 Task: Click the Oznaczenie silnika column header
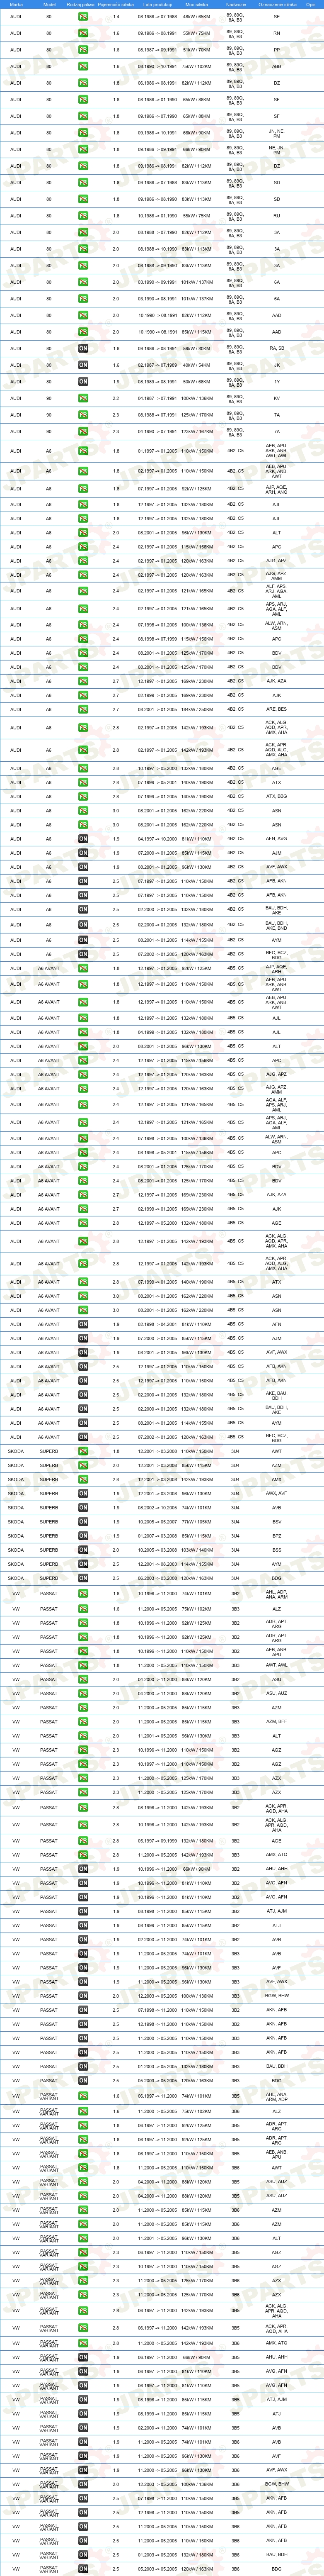277,4
